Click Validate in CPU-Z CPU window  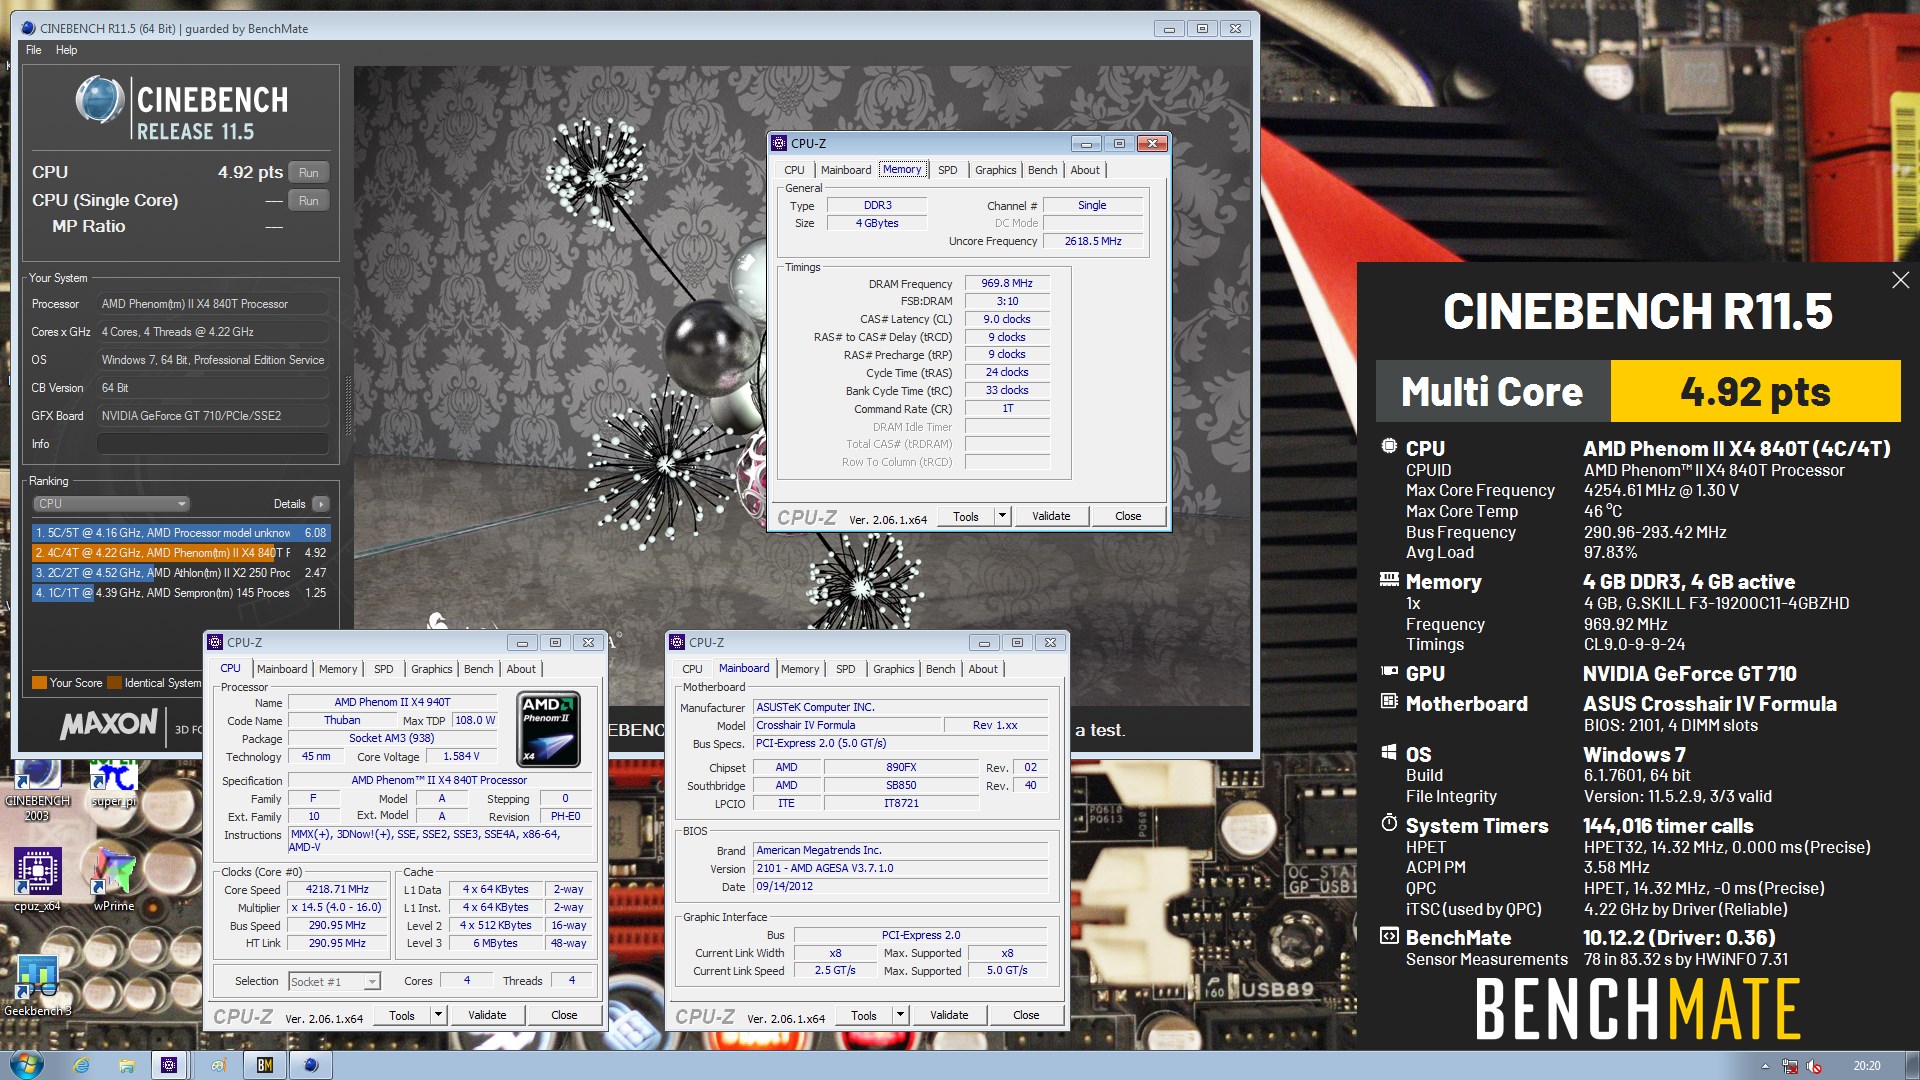[x=487, y=1015]
